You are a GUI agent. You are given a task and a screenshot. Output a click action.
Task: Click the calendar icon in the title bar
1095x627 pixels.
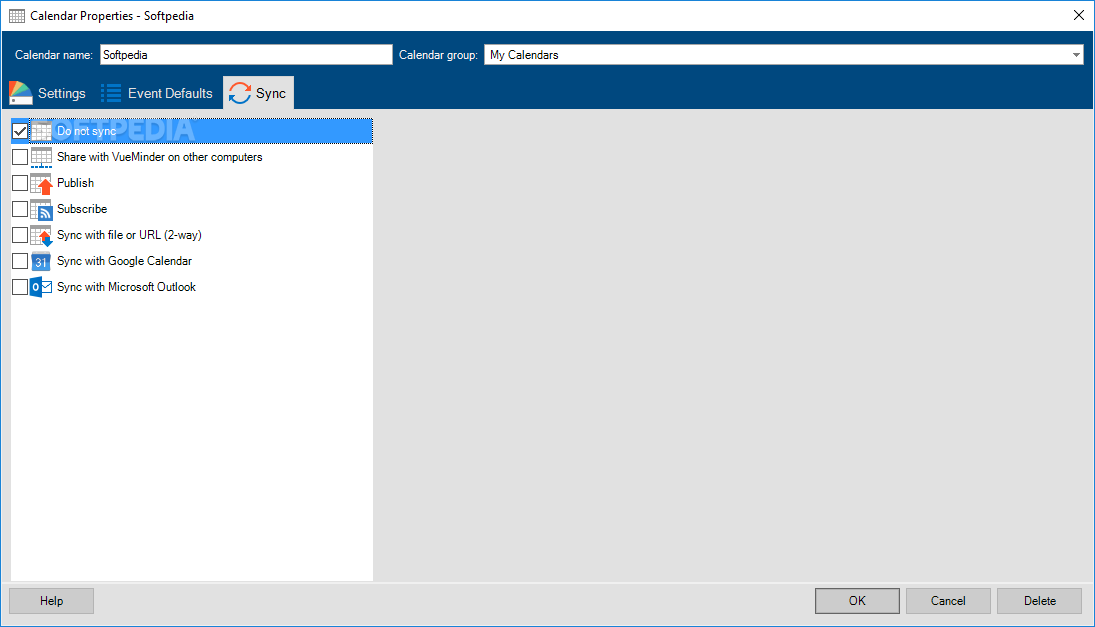[17, 15]
